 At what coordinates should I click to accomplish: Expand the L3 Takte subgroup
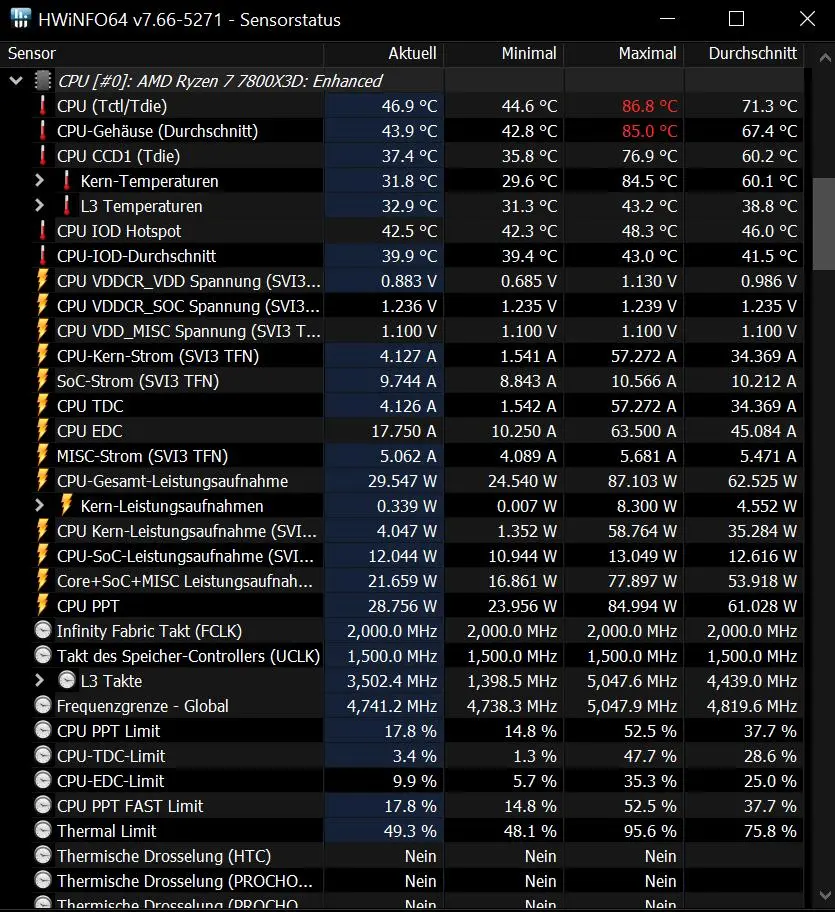pos(40,681)
